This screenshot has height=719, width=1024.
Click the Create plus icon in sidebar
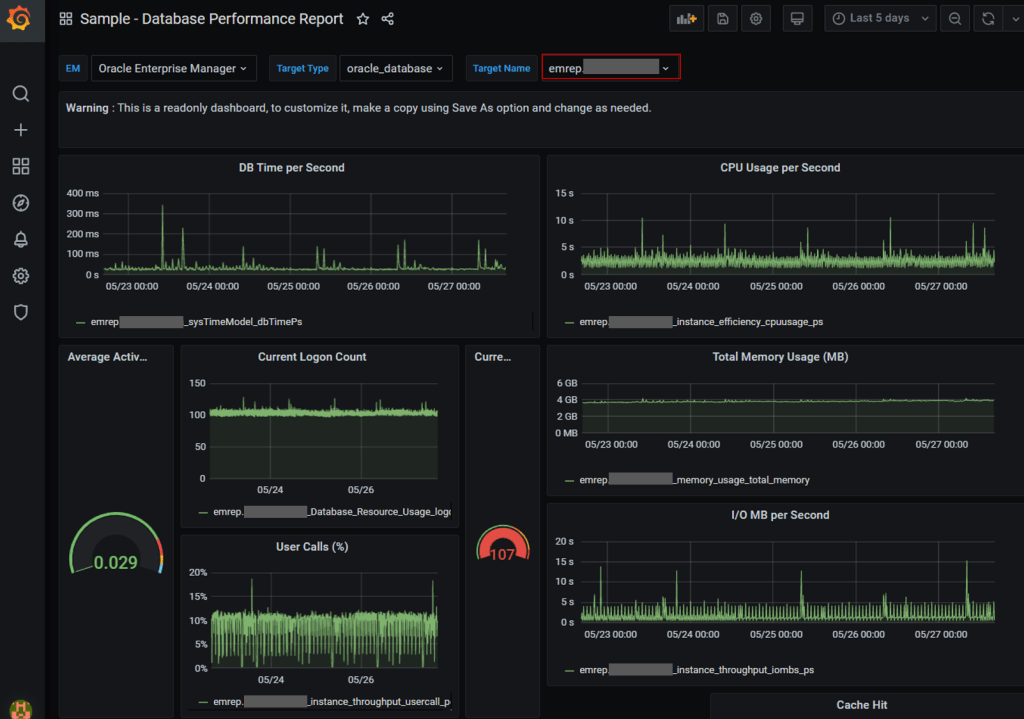[20, 130]
